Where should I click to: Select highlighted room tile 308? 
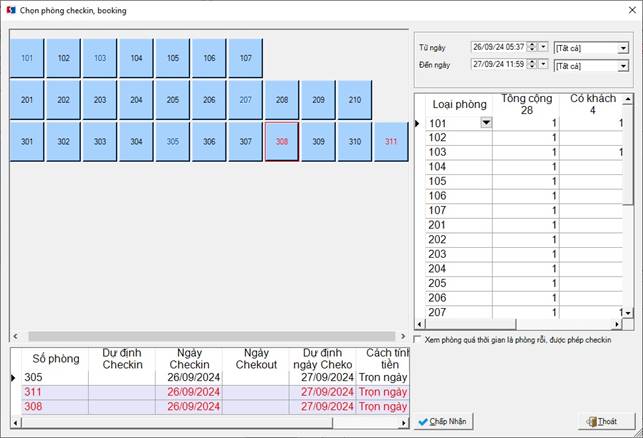282,141
